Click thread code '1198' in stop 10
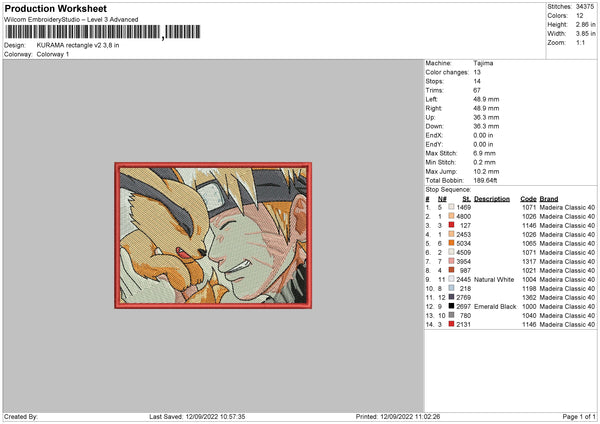Image resolution: width=600 pixels, height=424 pixels. point(529,289)
